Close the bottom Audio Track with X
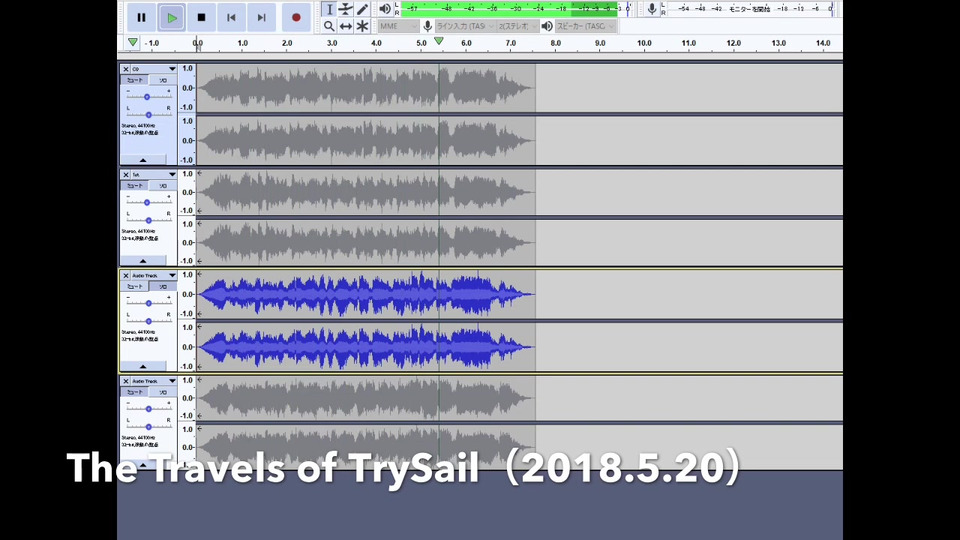960x540 pixels. [x=126, y=381]
